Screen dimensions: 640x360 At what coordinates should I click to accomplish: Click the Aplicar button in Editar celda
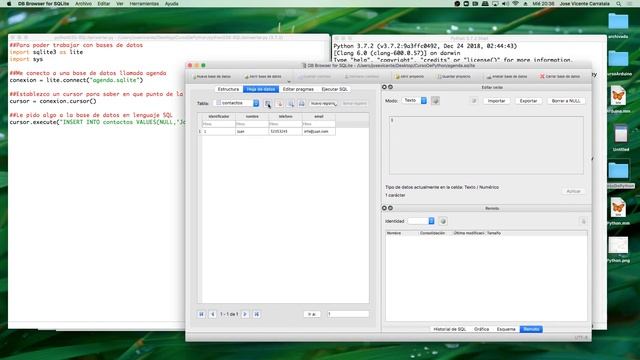tap(573, 191)
